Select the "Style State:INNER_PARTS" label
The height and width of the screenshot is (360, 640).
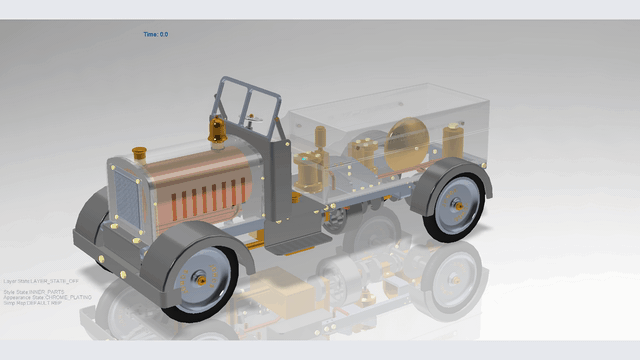pyautogui.click(x=34, y=292)
